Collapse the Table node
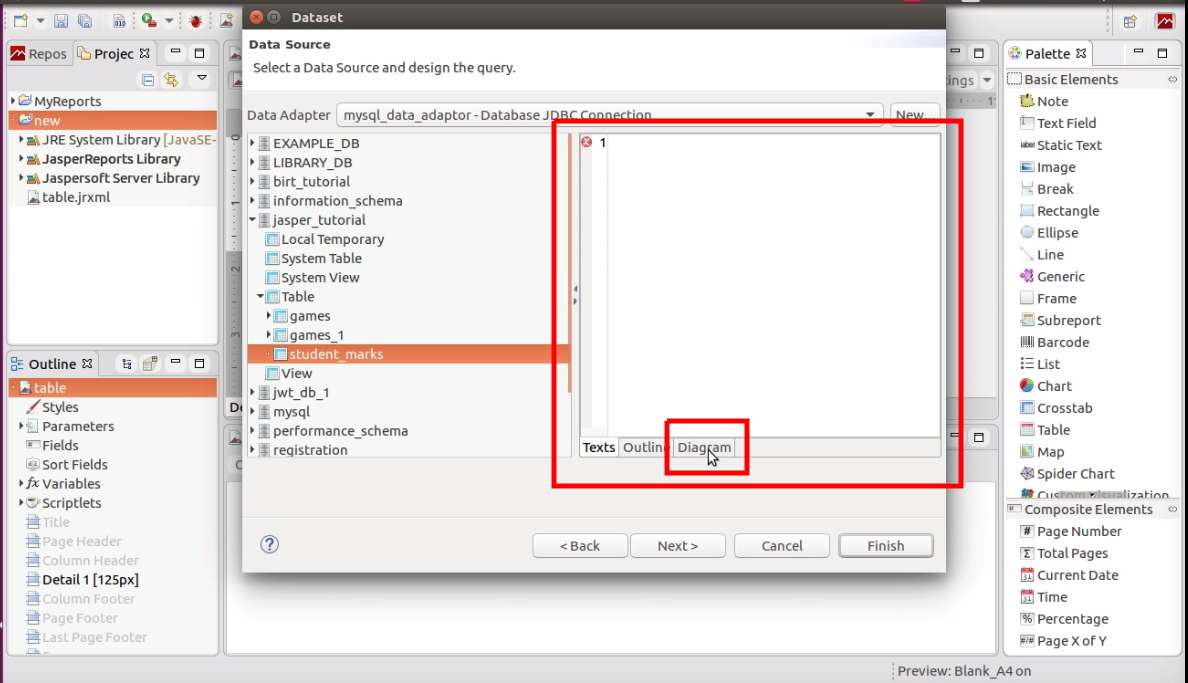 [x=261, y=296]
